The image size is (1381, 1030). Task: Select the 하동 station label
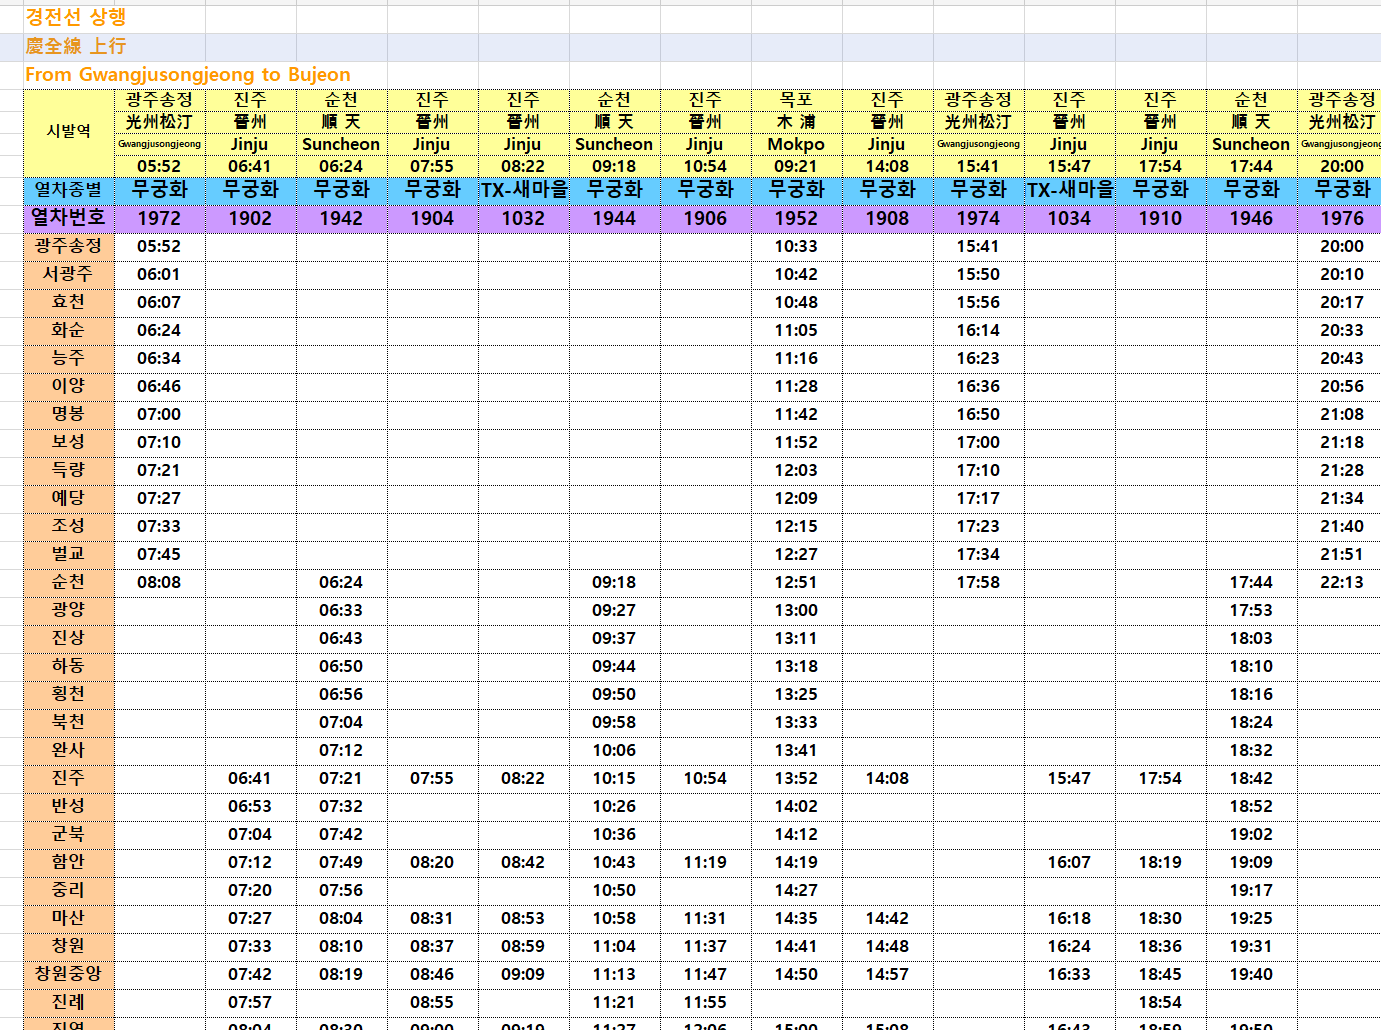coord(69,666)
